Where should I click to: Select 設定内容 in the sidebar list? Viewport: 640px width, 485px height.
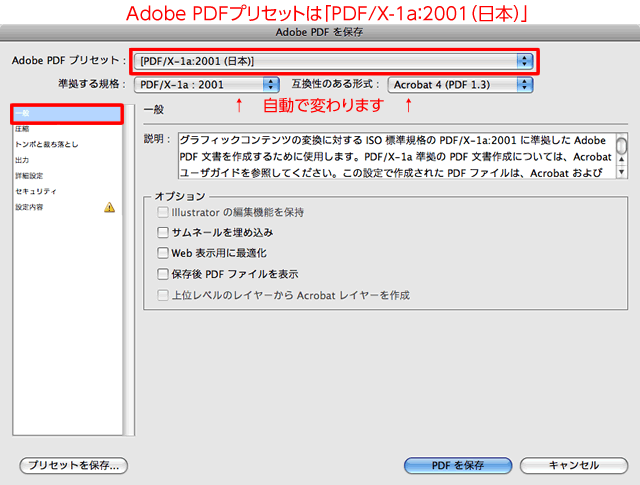point(67,207)
